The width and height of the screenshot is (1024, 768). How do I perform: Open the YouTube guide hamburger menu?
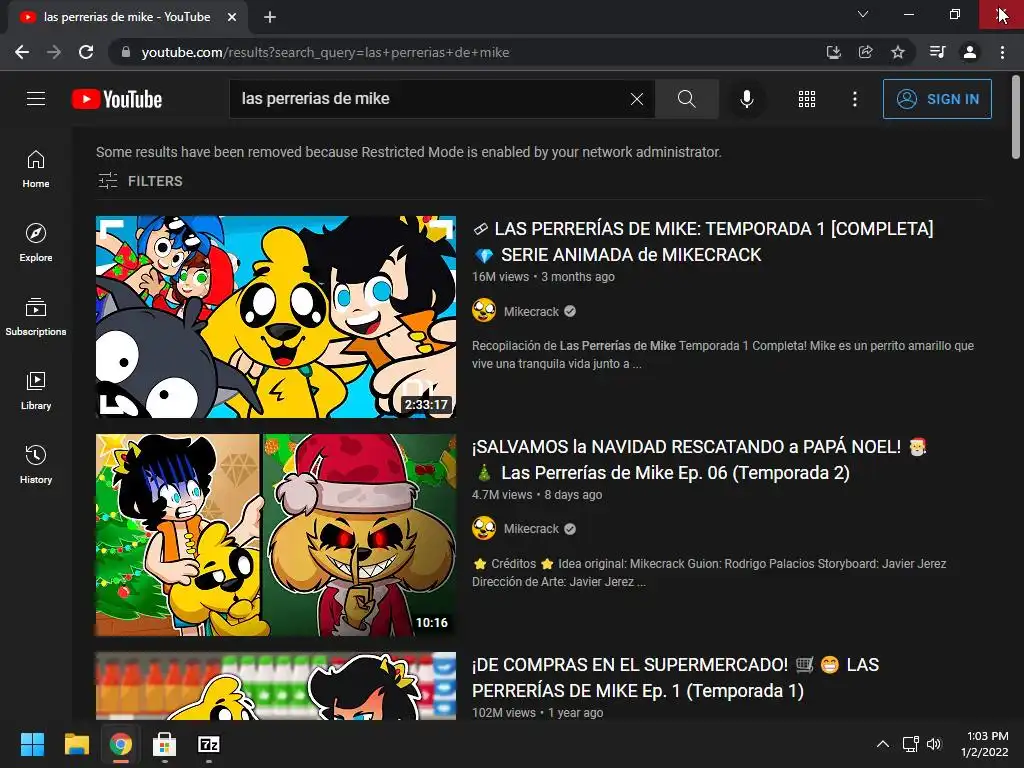click(36, 99)
